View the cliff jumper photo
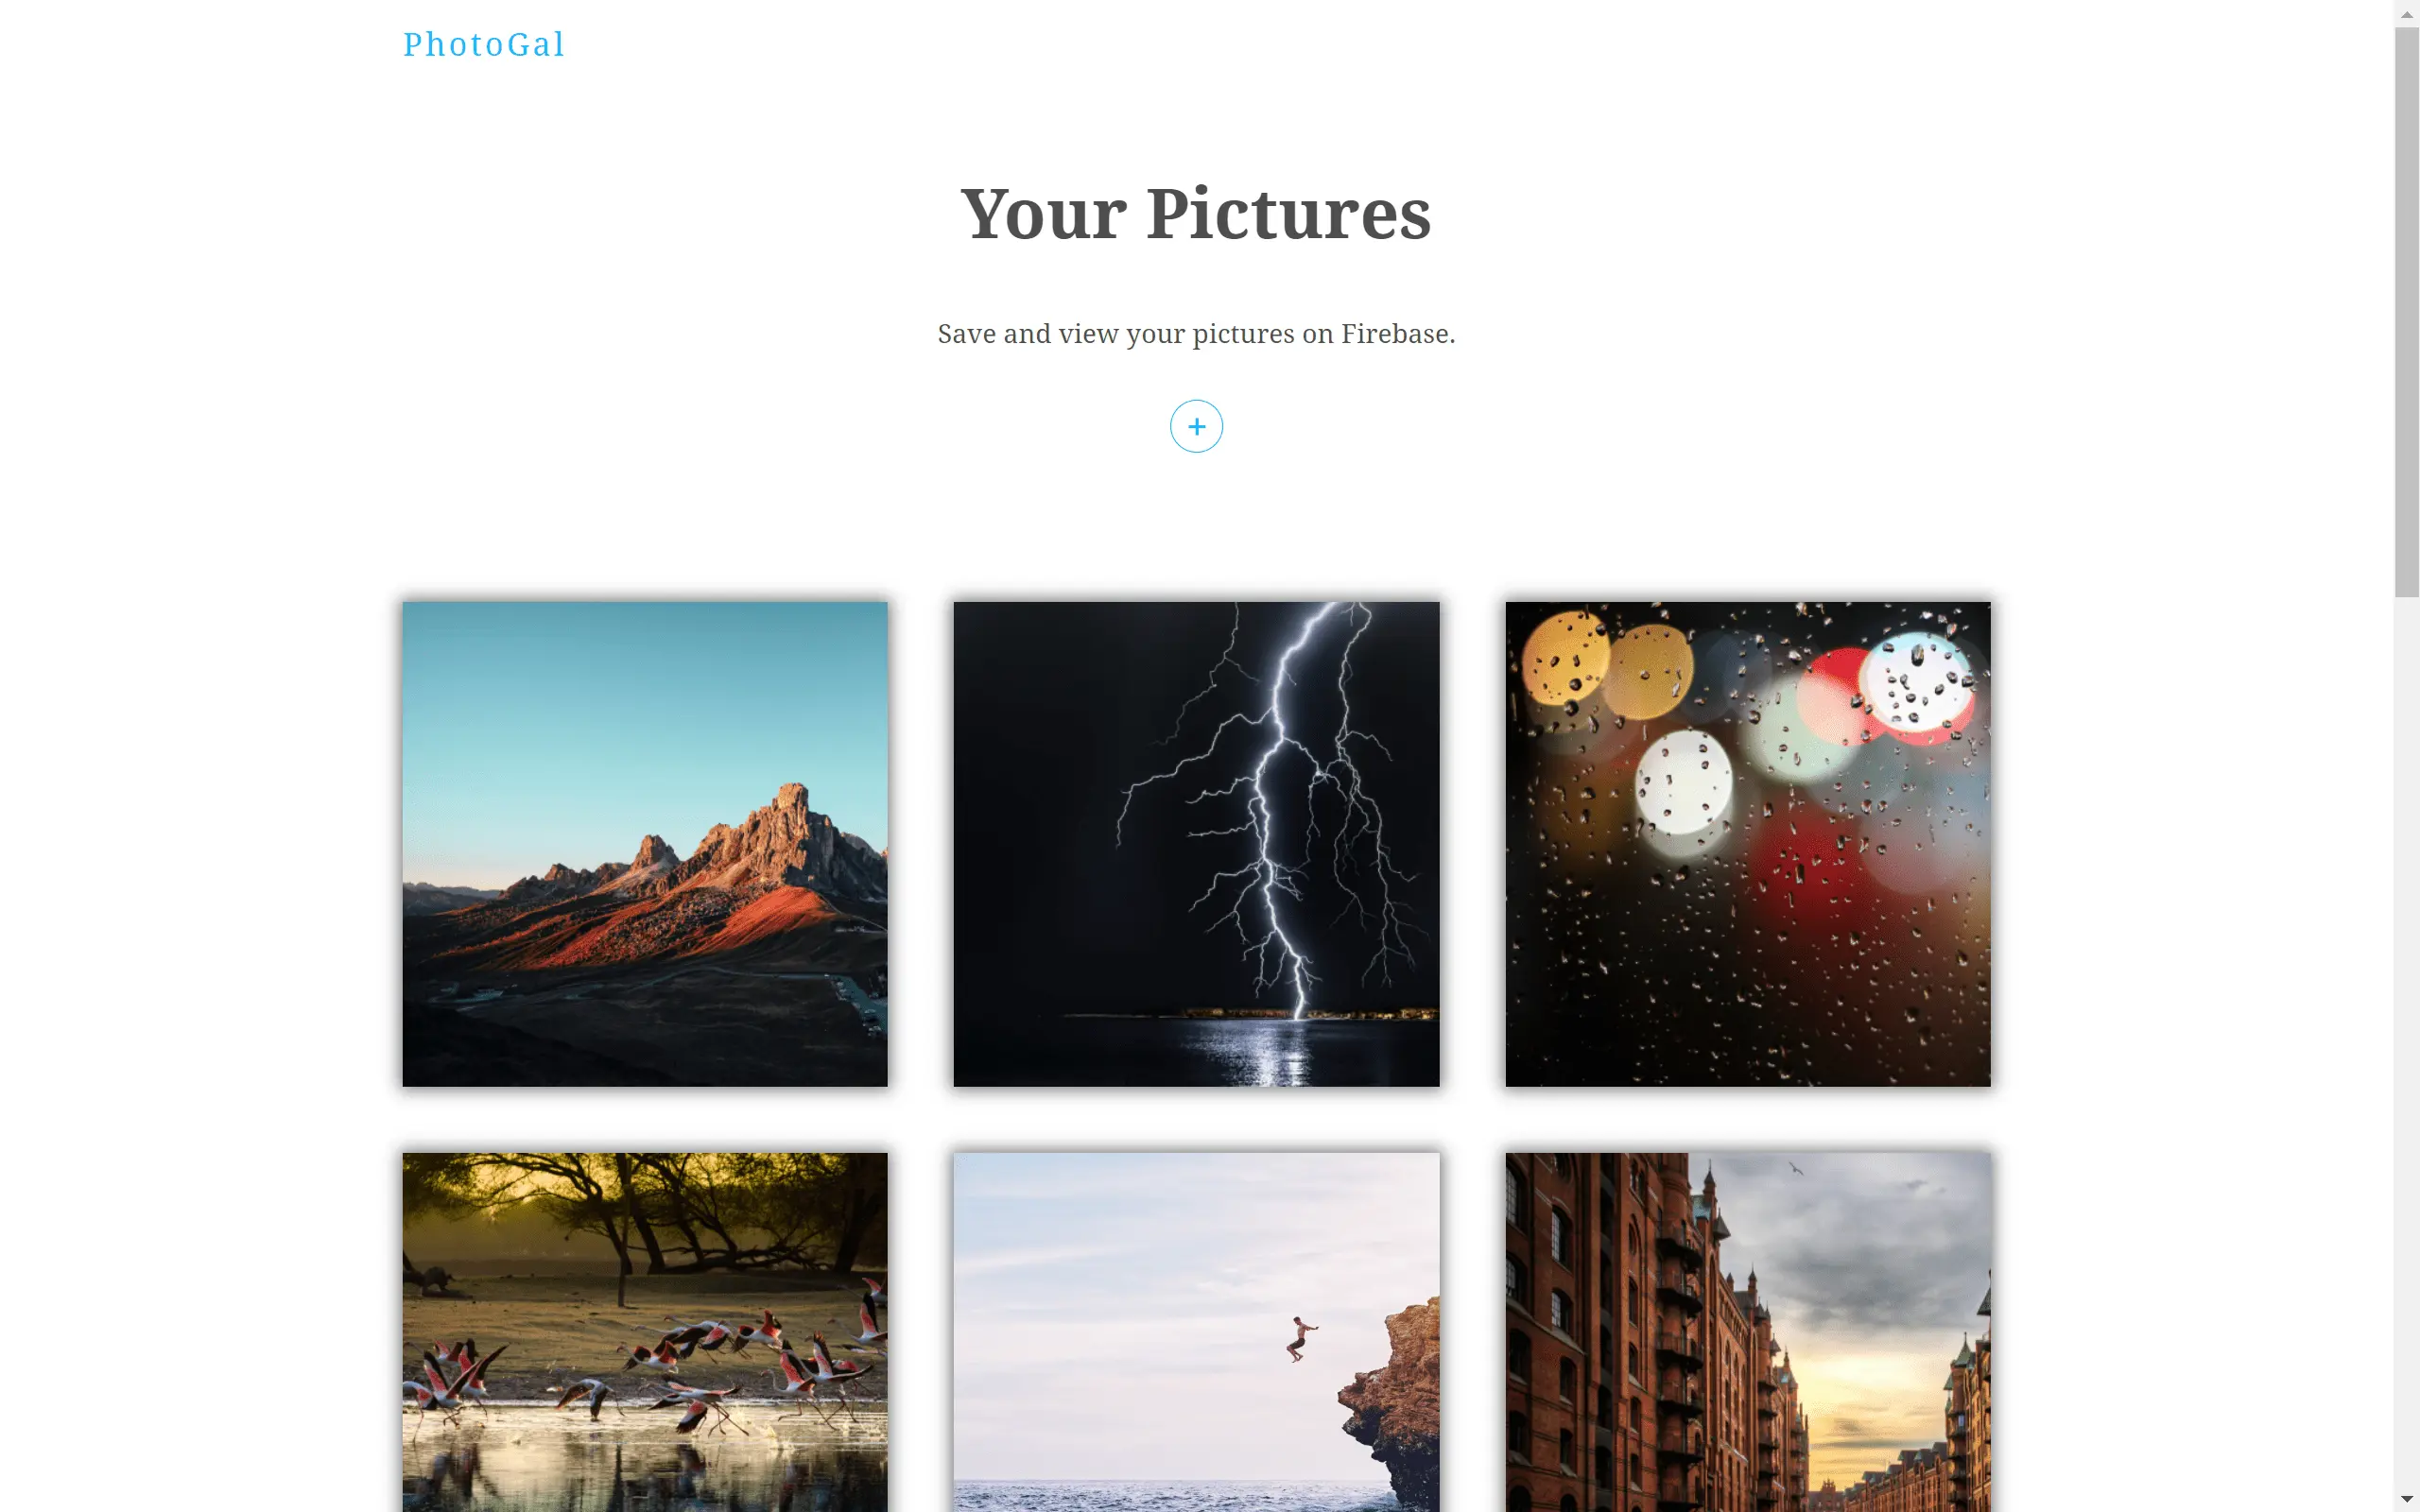This screenshot has height=1512, width=2420. coord(1196,1332)
